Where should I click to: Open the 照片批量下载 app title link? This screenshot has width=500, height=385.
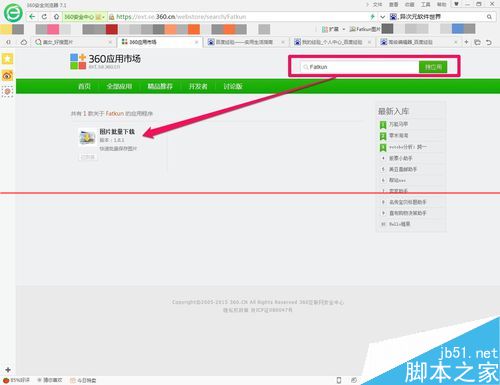(117, 132)
